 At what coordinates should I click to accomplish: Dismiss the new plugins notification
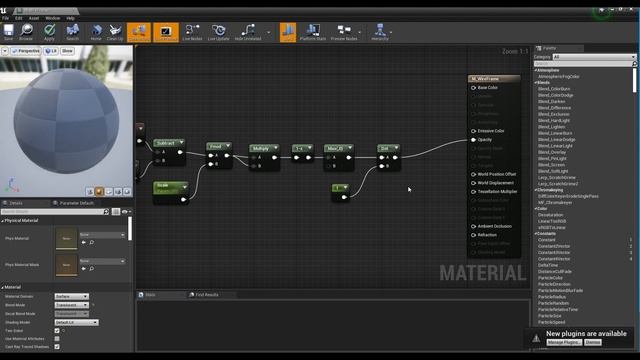pos(593,342)
